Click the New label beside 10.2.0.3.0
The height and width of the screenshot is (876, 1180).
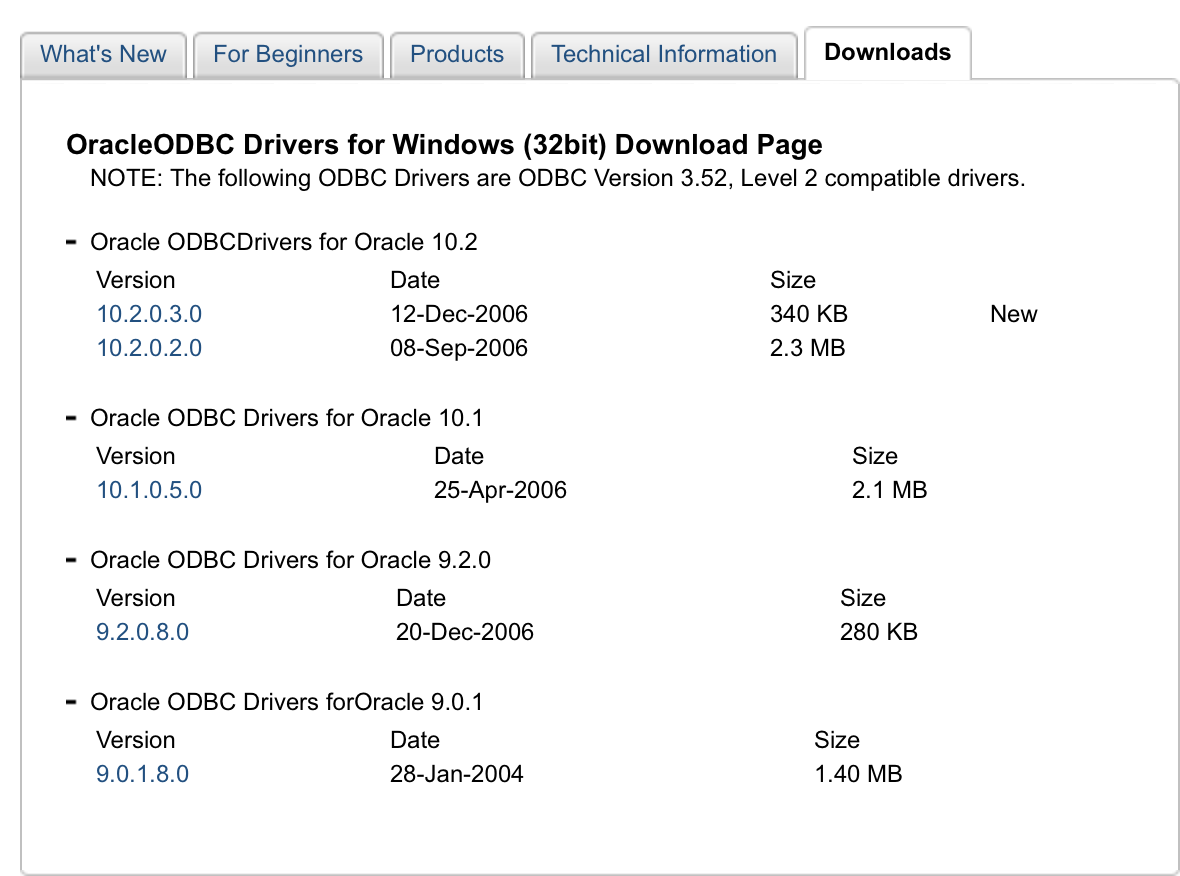[1014, 314]
